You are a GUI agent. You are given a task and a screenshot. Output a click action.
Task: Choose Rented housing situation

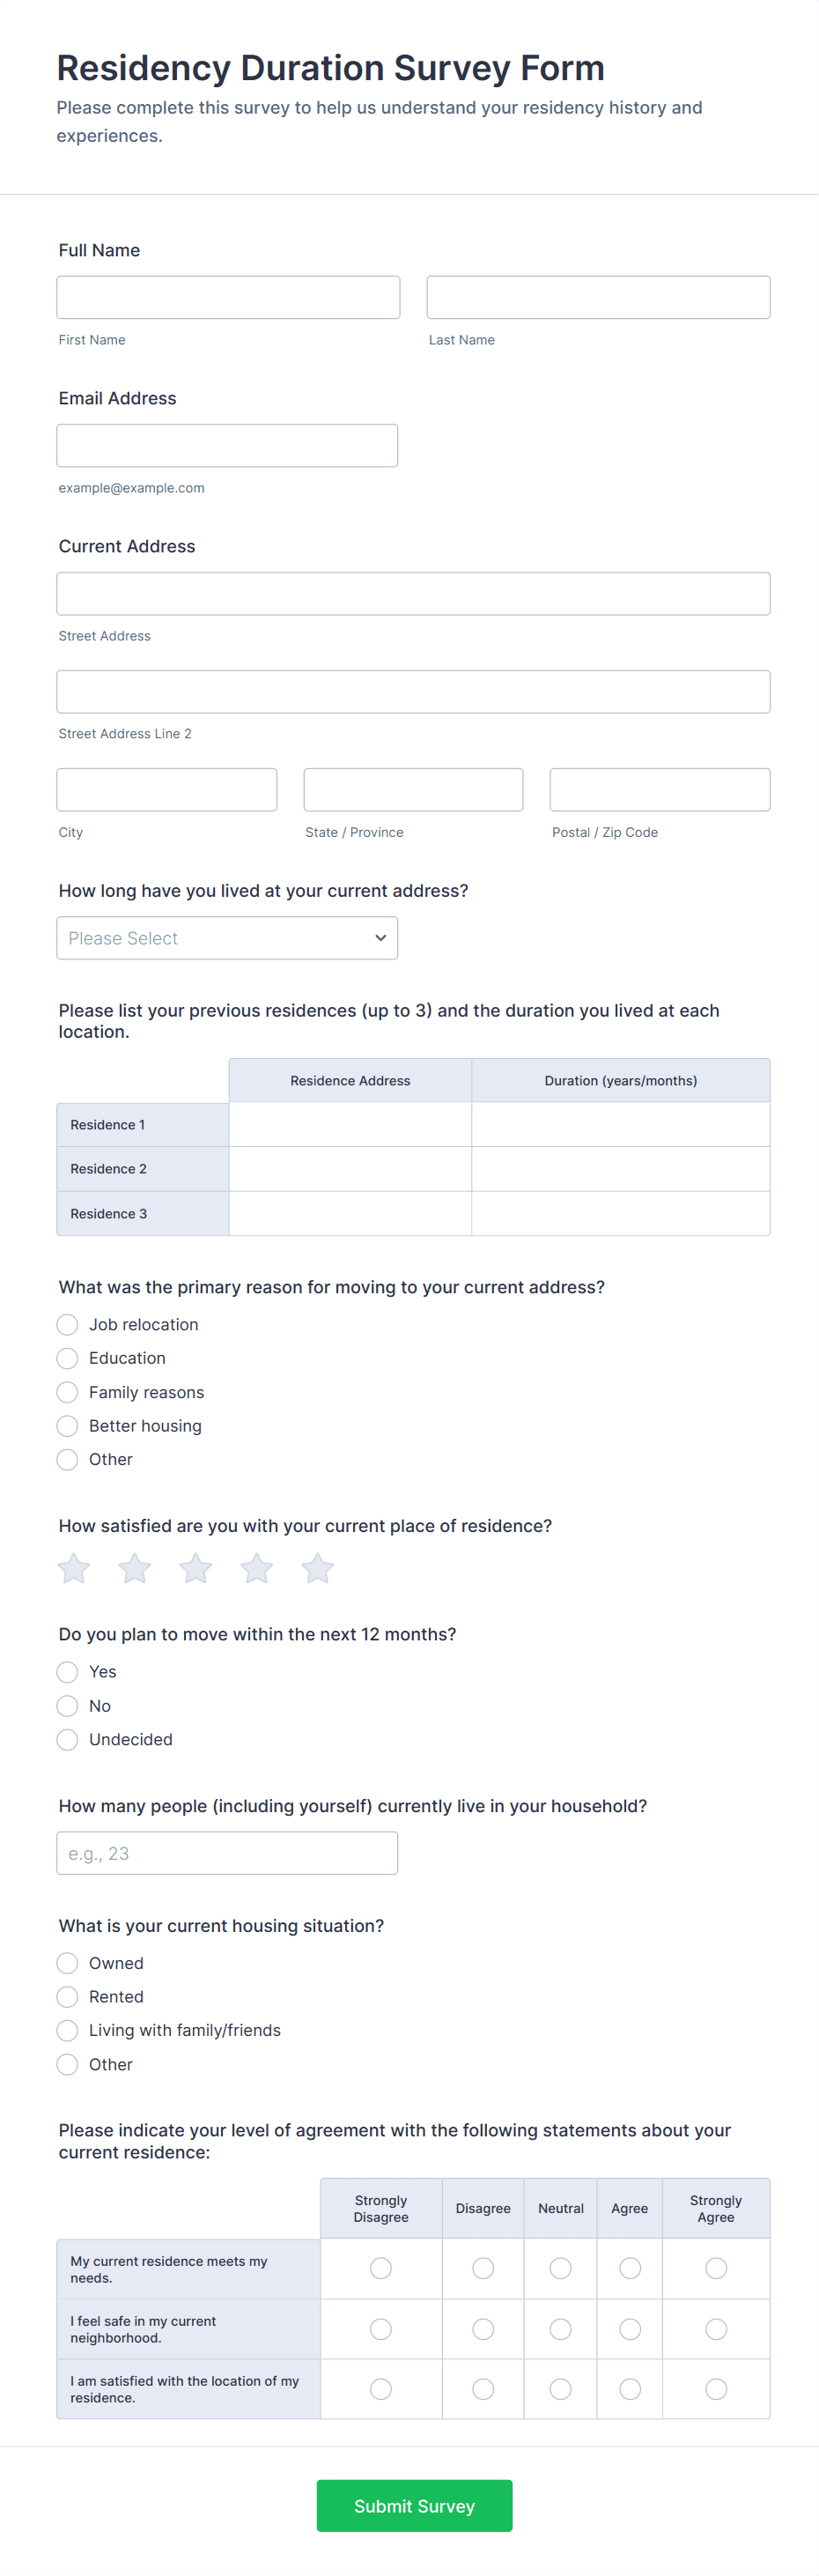(67, 1997)
